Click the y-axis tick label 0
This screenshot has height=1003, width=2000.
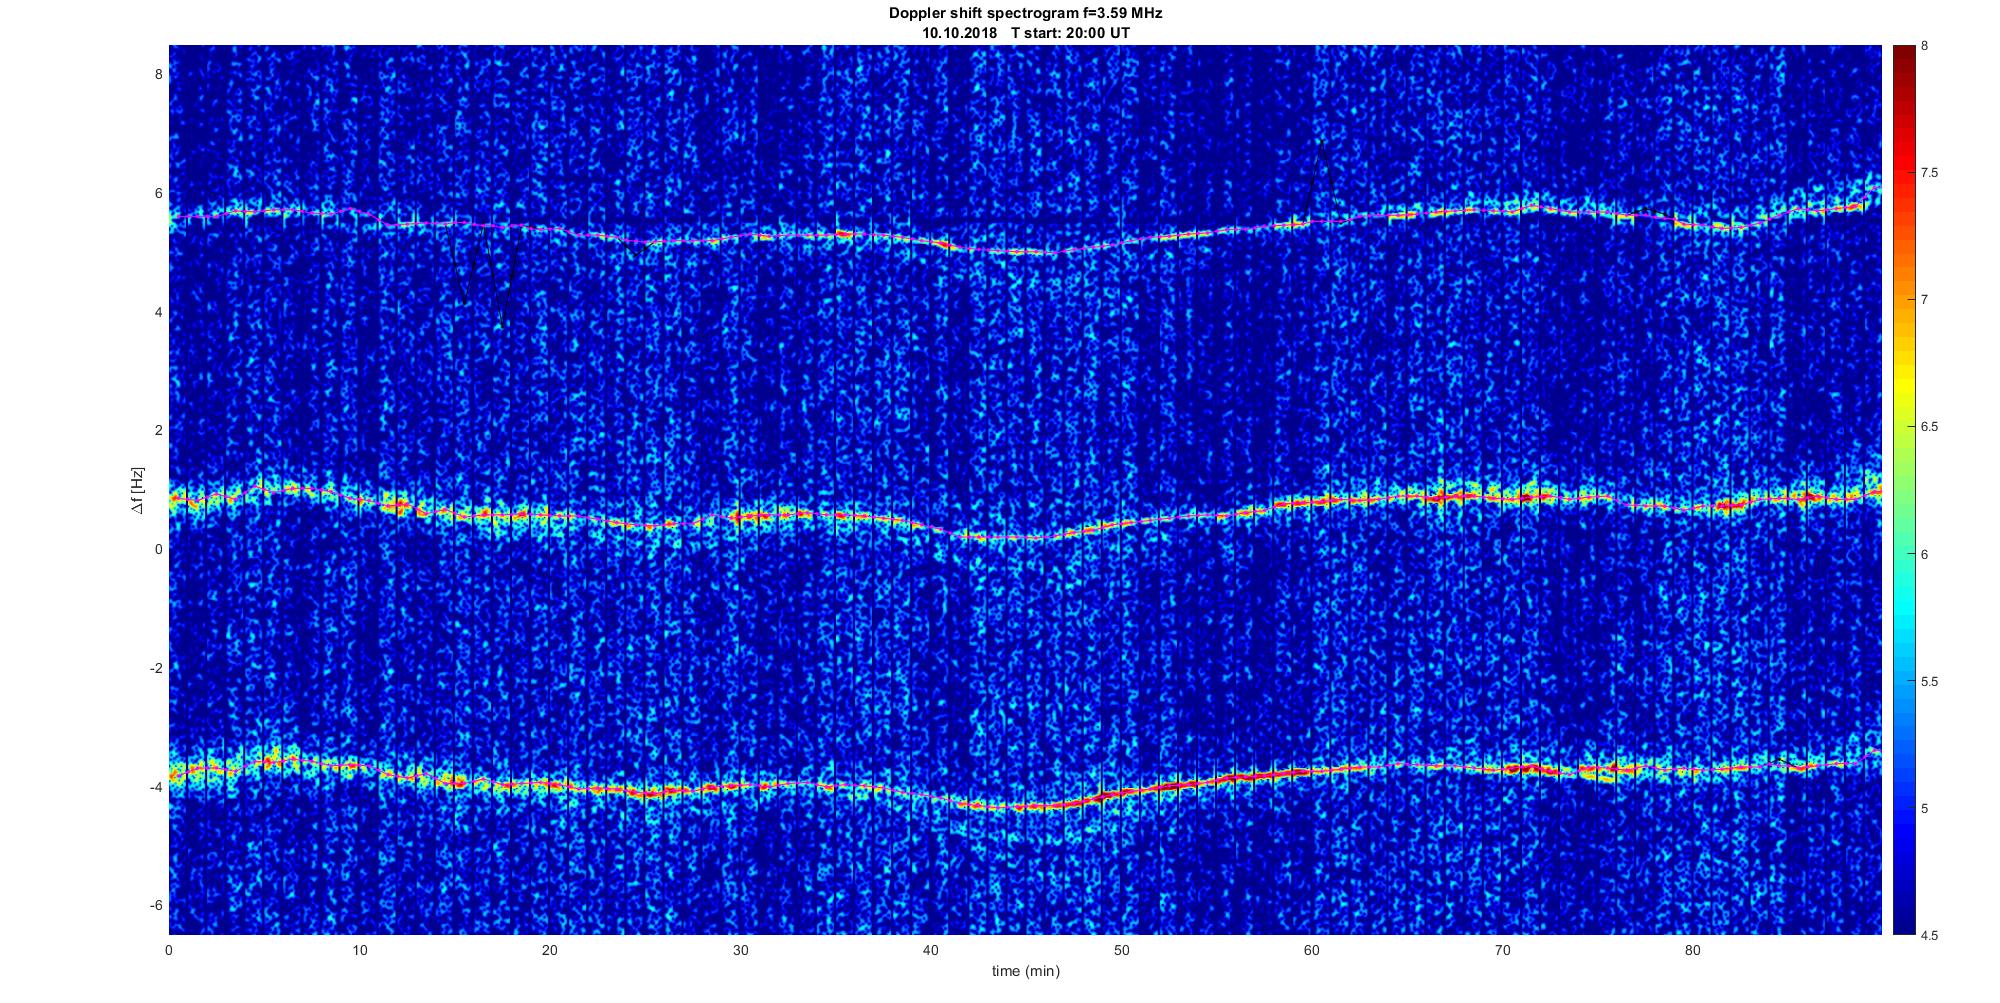click(x=158, y=549)
